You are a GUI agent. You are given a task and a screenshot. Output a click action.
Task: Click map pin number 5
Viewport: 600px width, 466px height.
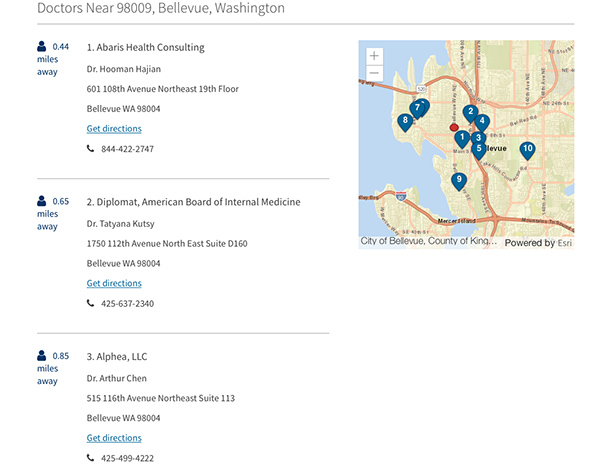479,149
